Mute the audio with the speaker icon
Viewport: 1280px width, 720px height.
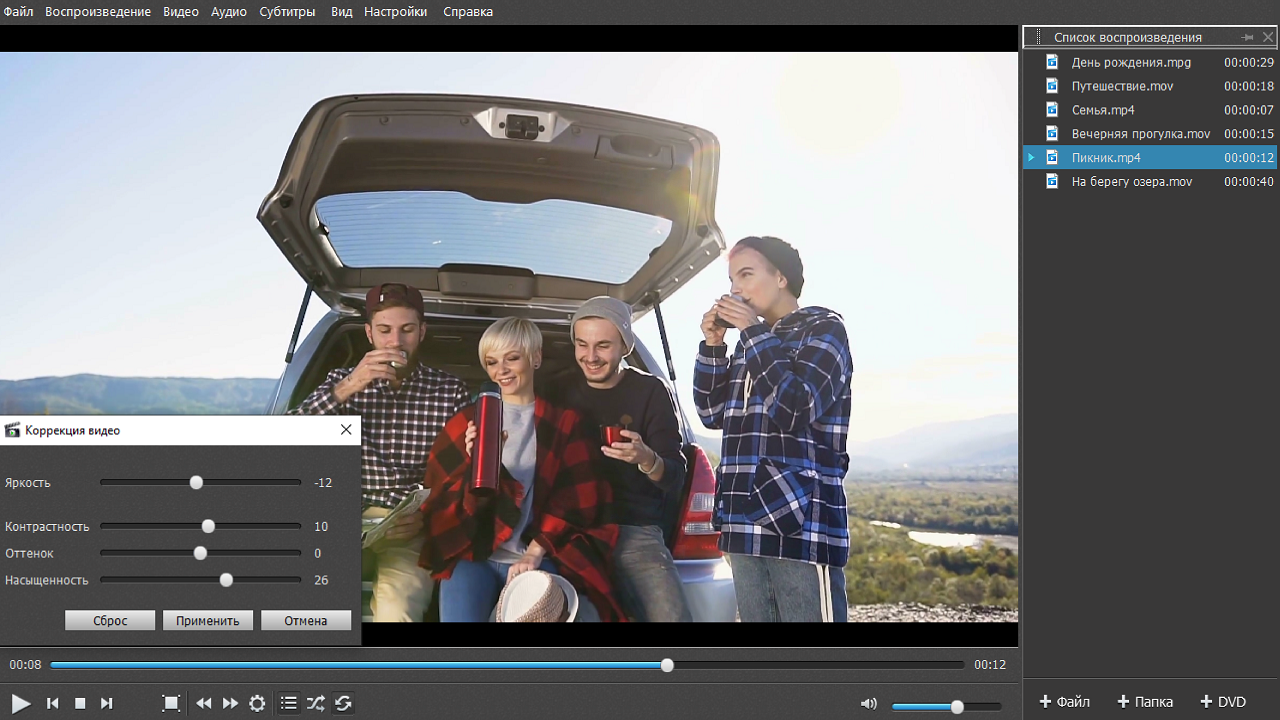click(868, 704)
